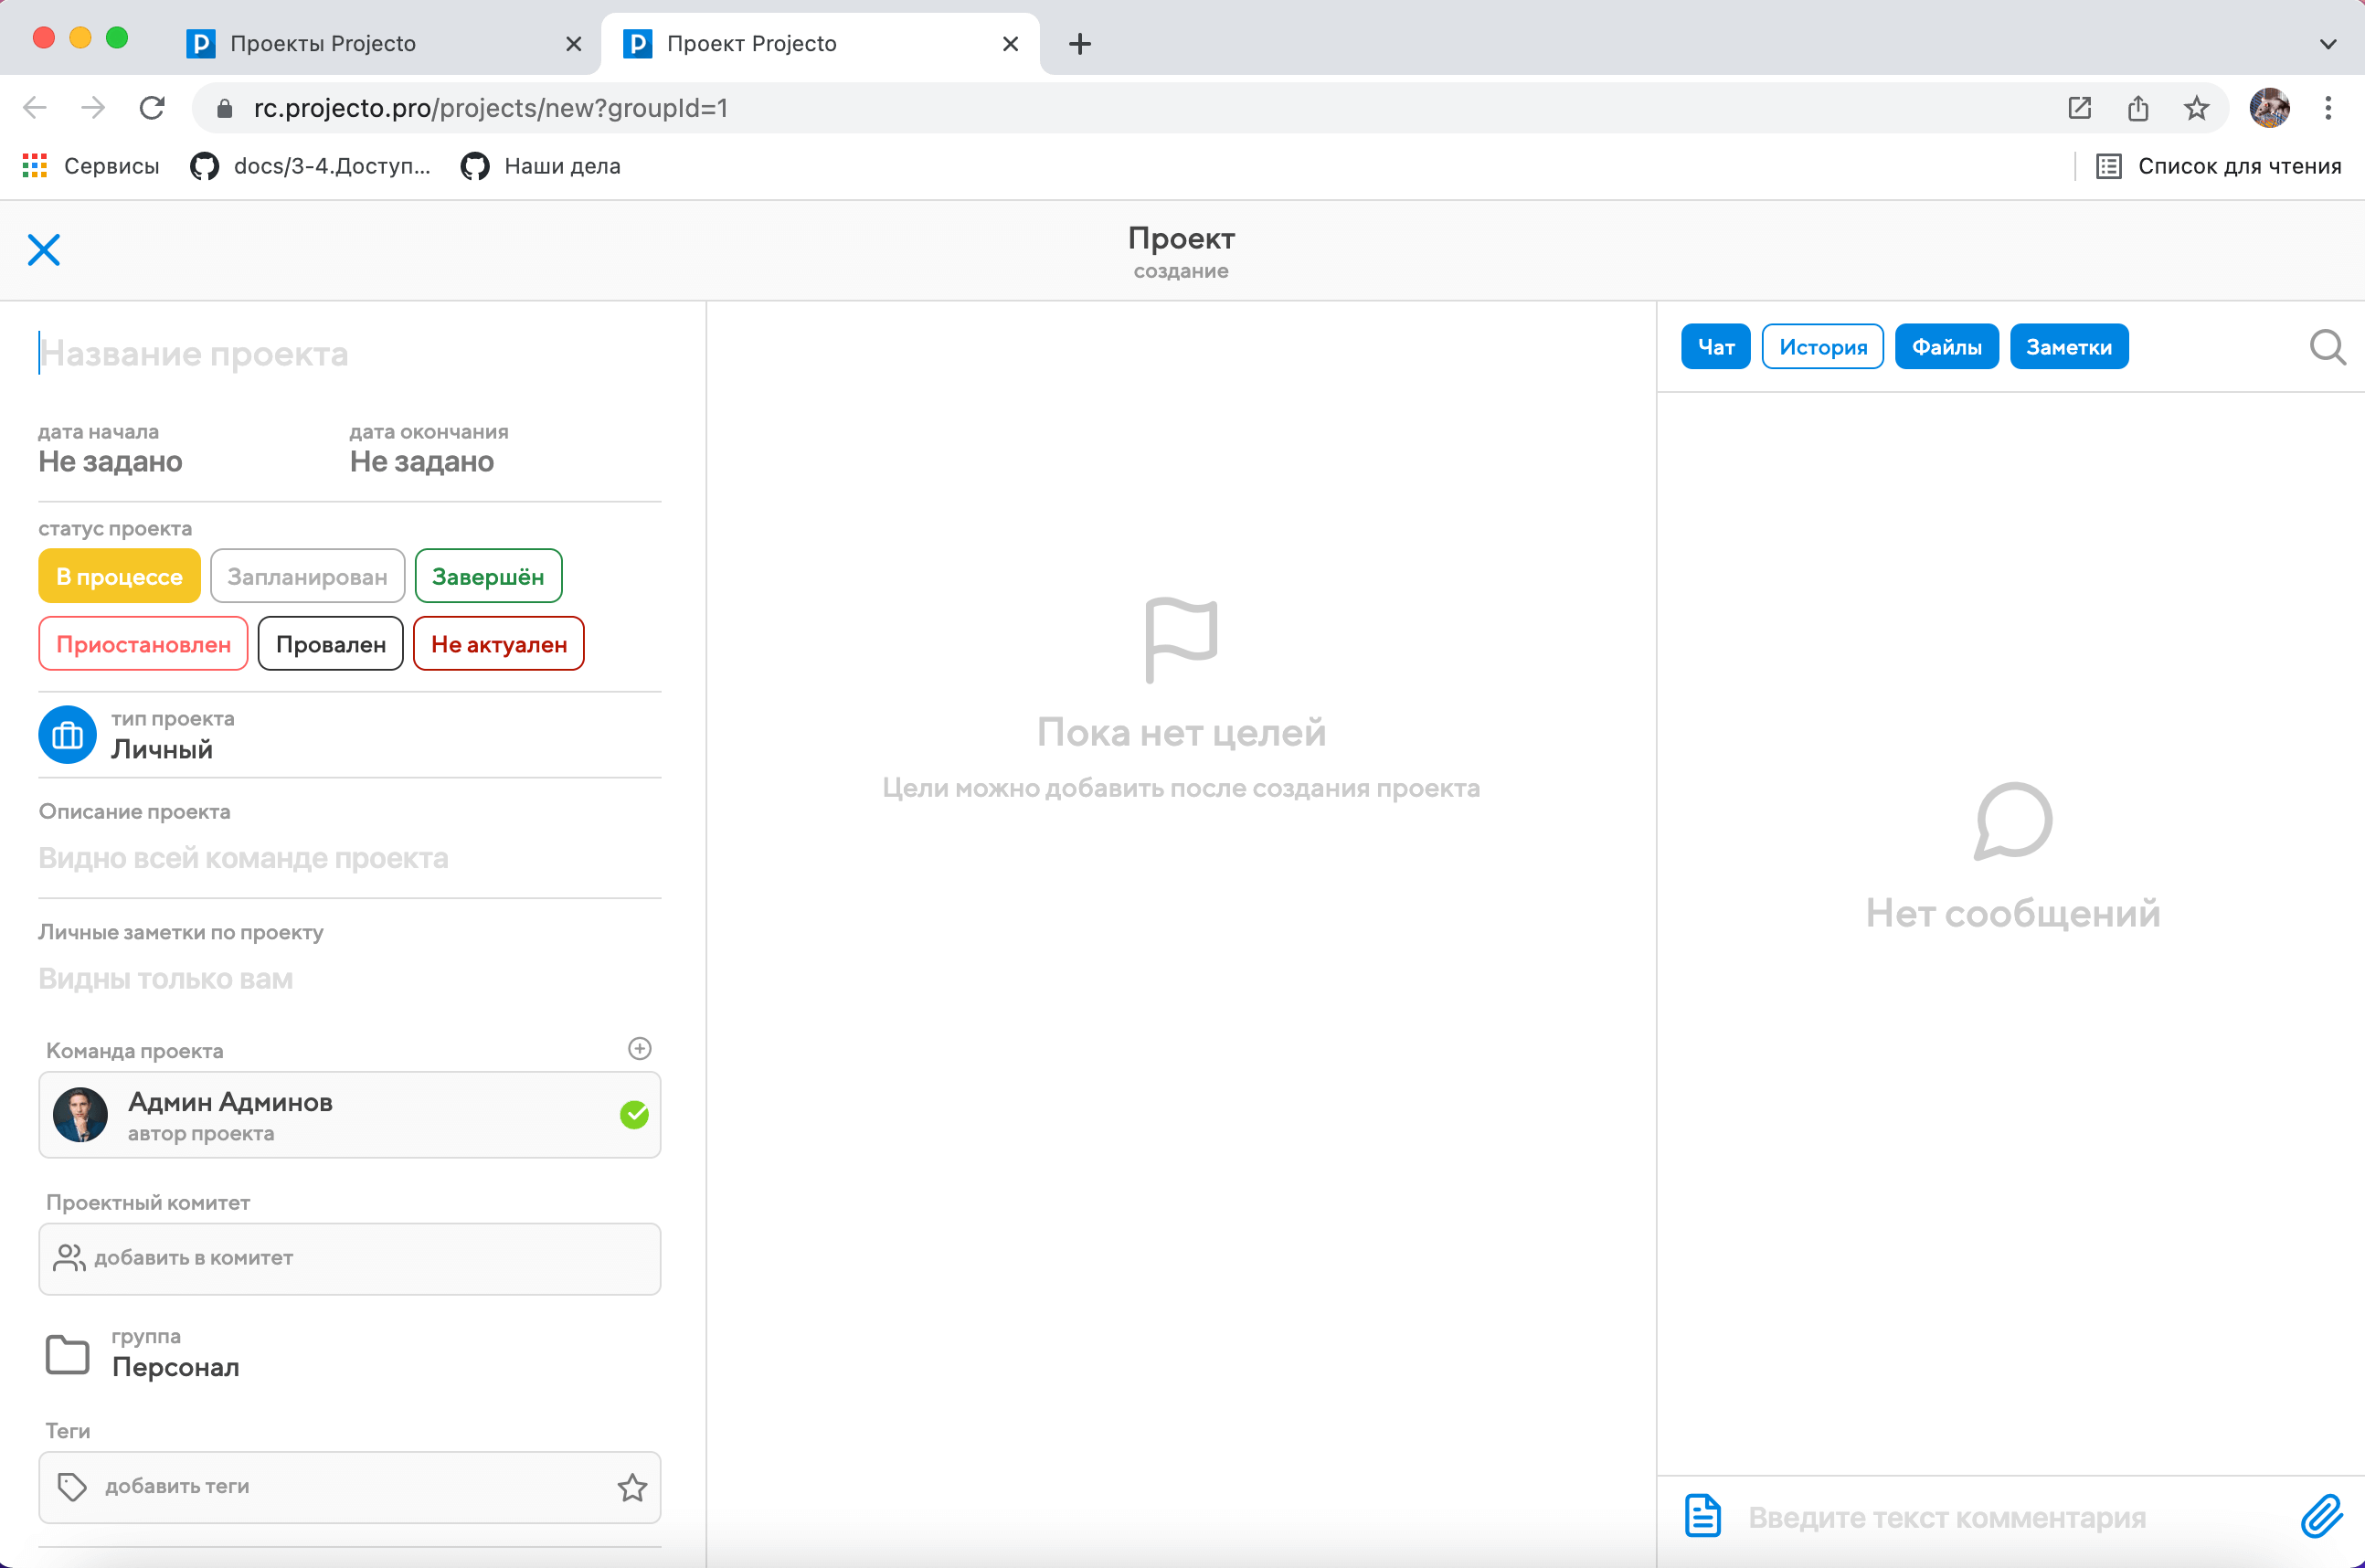Viewport: 2365px width, 1568px height.
Task: Click the blue X to close project creation
Action: (44, 250)
